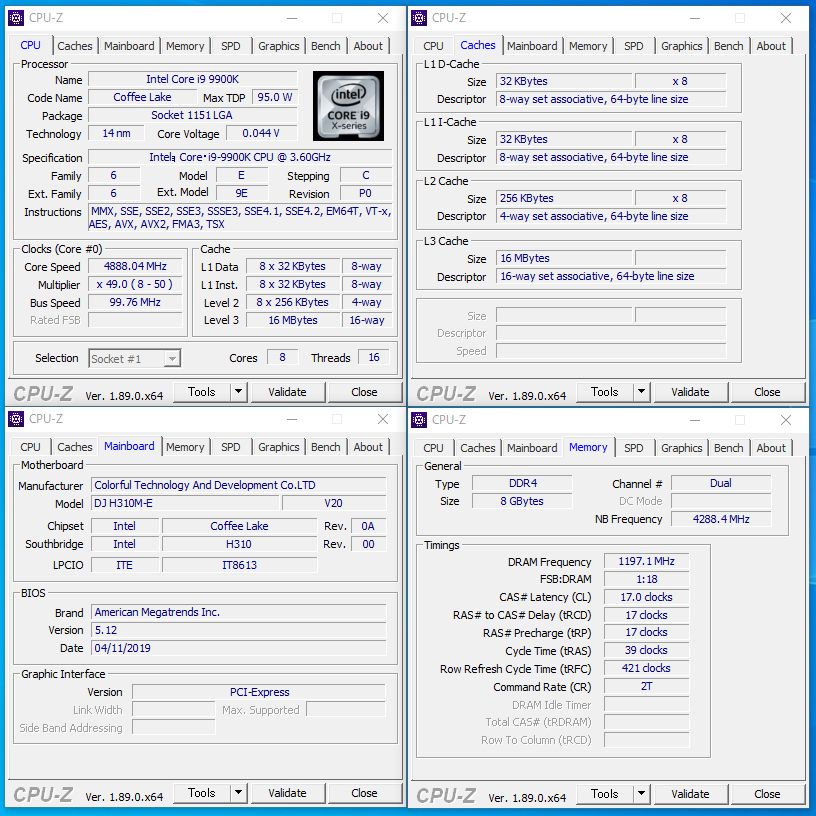Open Graphics tab in Mainboard window
This screenshot has height=816, width=816.
278,447
